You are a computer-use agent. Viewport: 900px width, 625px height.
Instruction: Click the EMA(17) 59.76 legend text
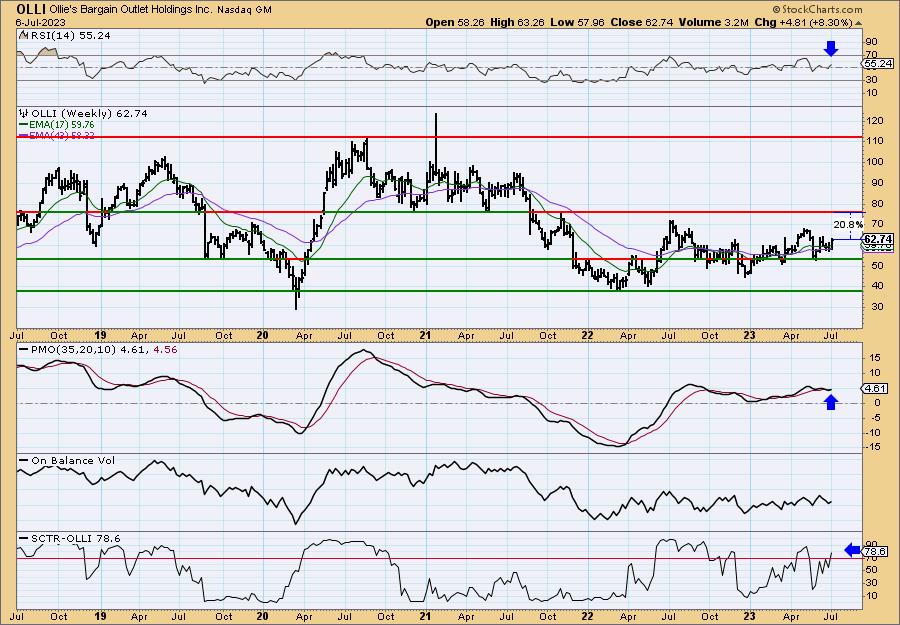[x=61, y=125]
